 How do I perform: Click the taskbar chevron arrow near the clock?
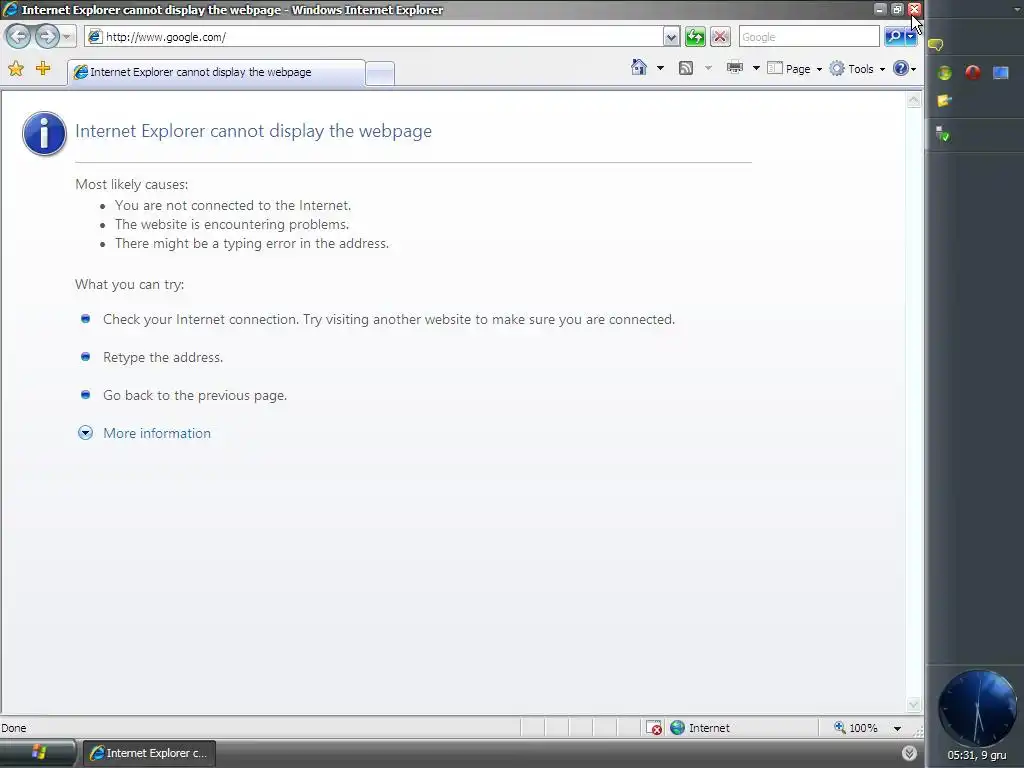click(909, 753)
